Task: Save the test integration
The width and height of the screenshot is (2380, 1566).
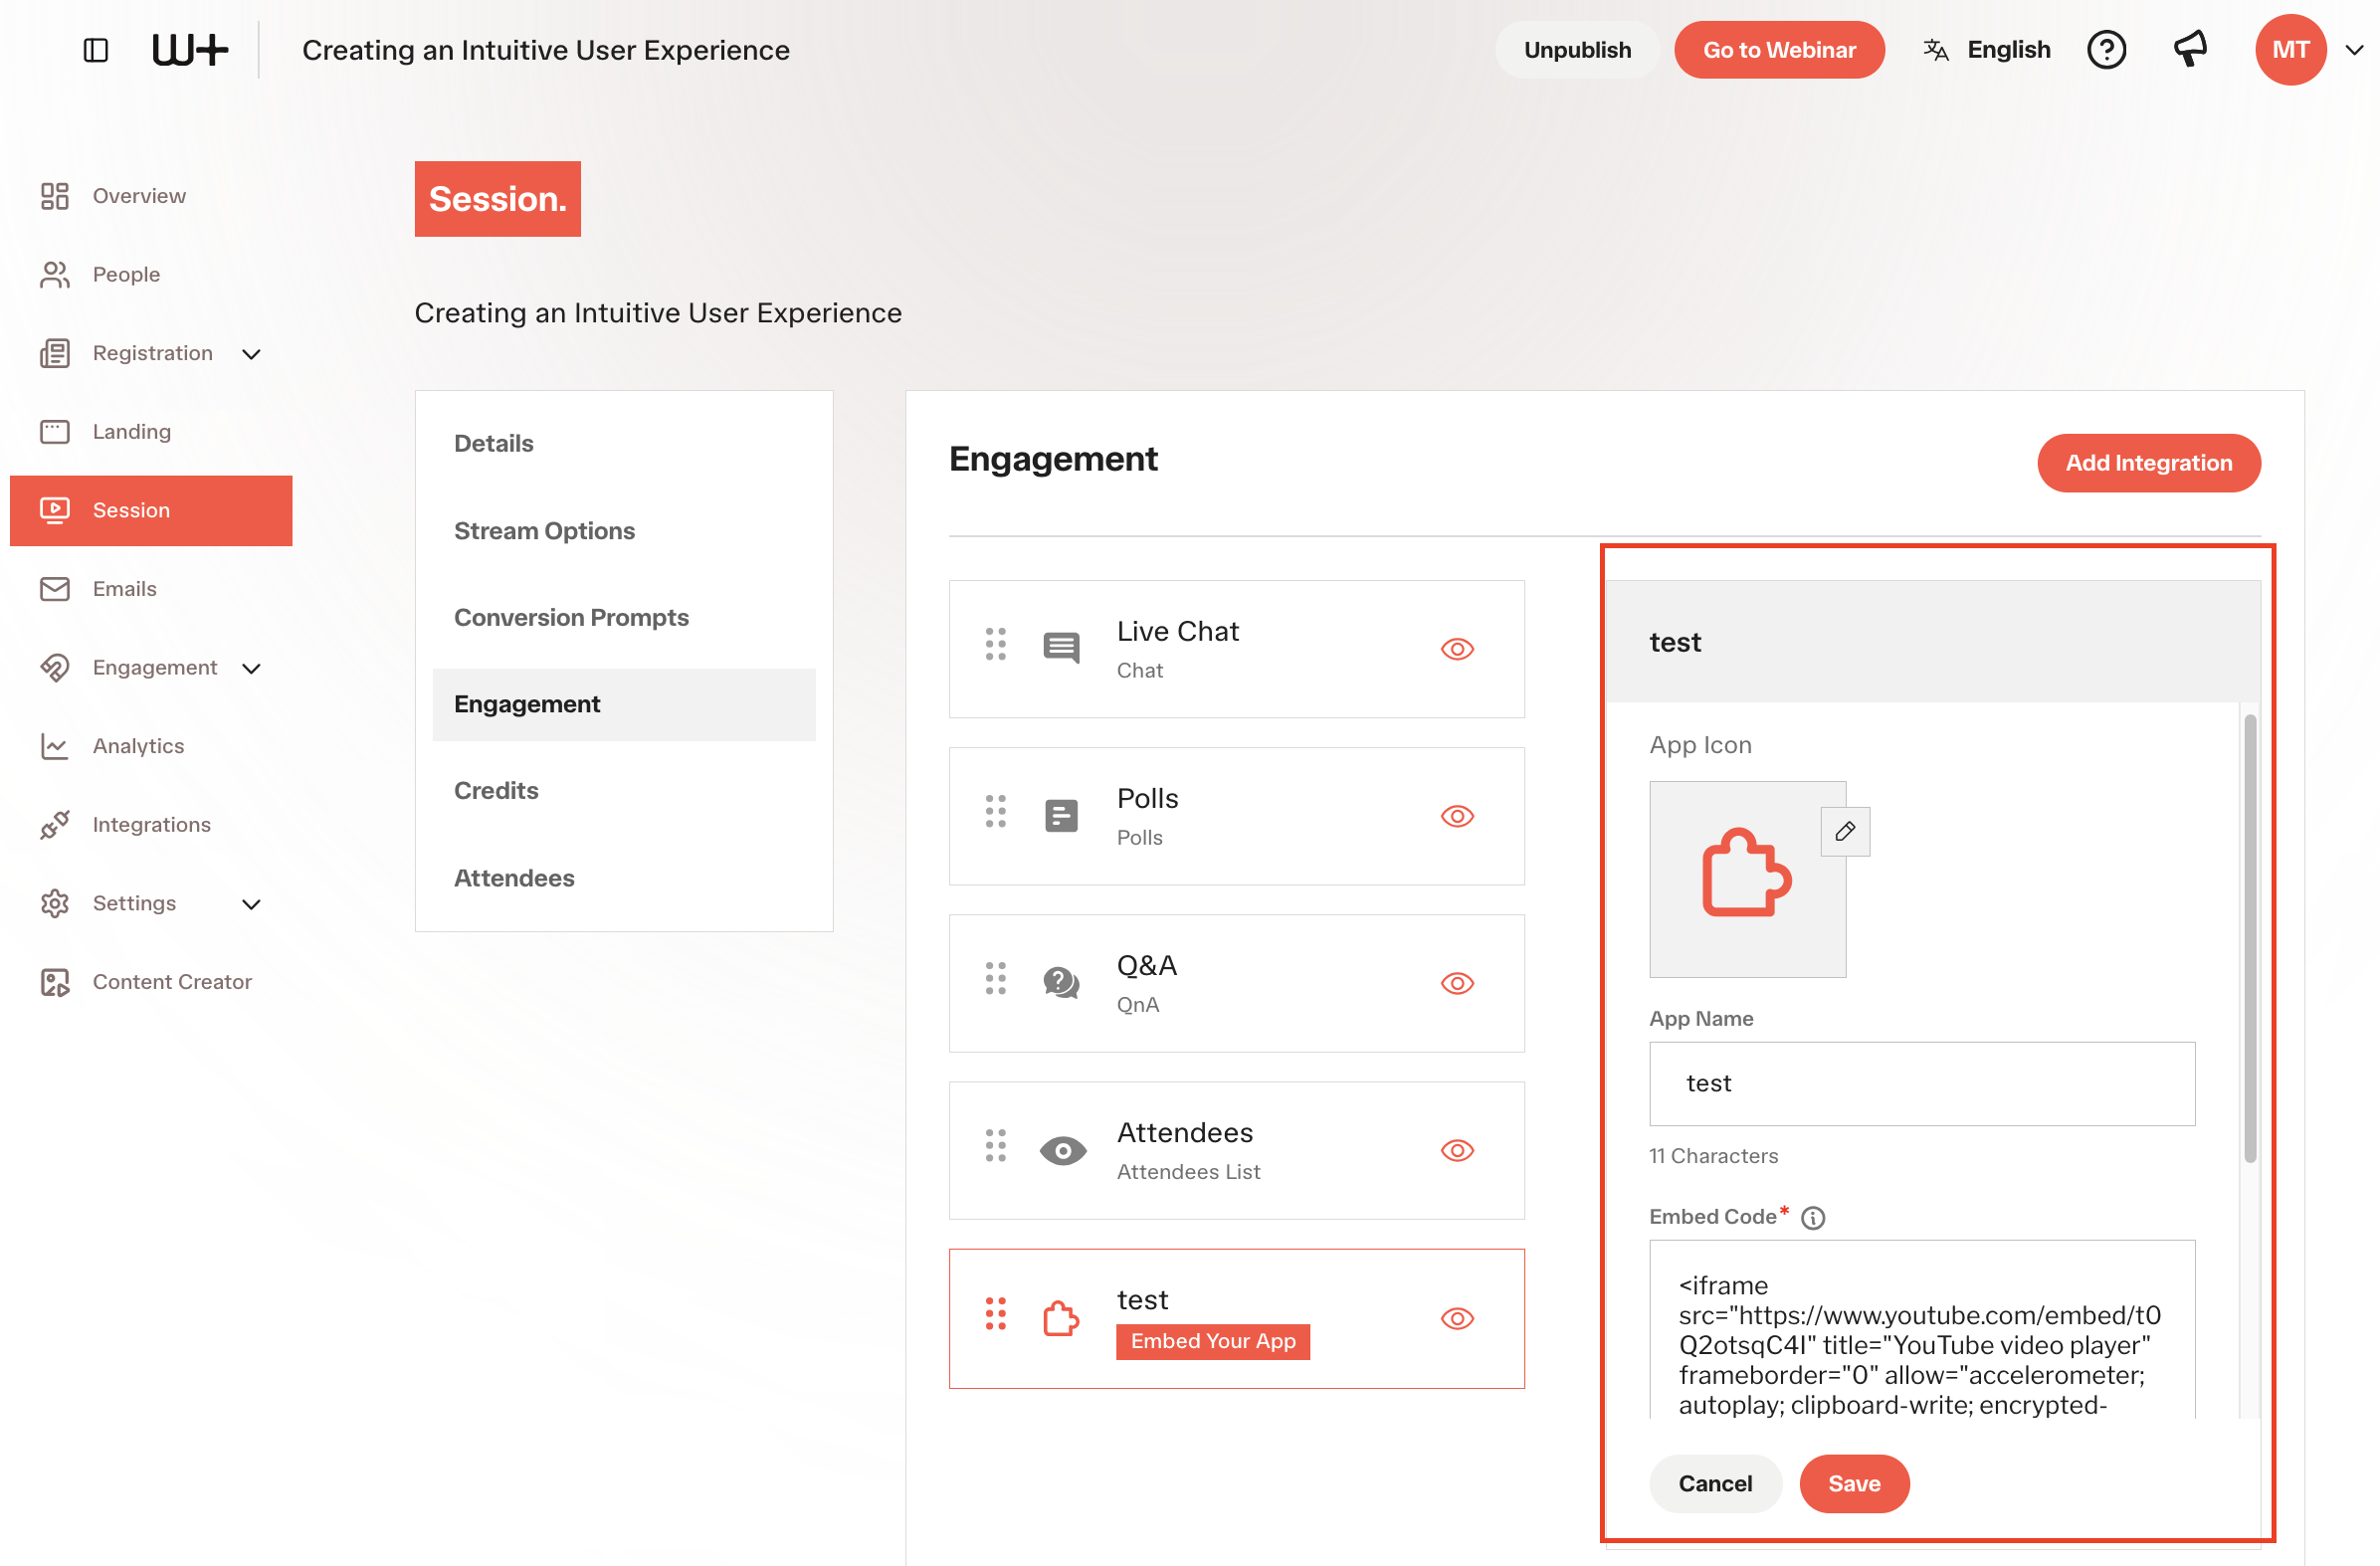Action: 1854,1483
